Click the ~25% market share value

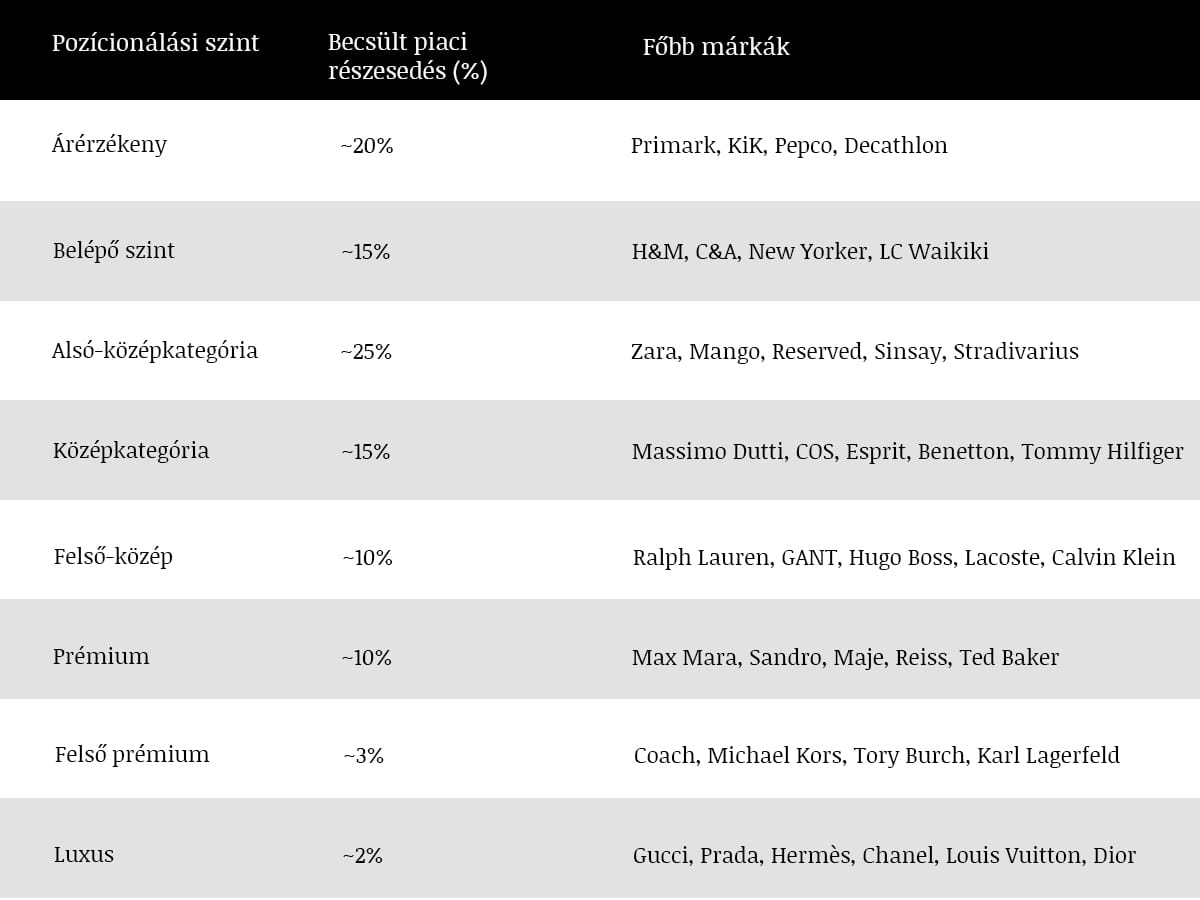coord(366,352)
